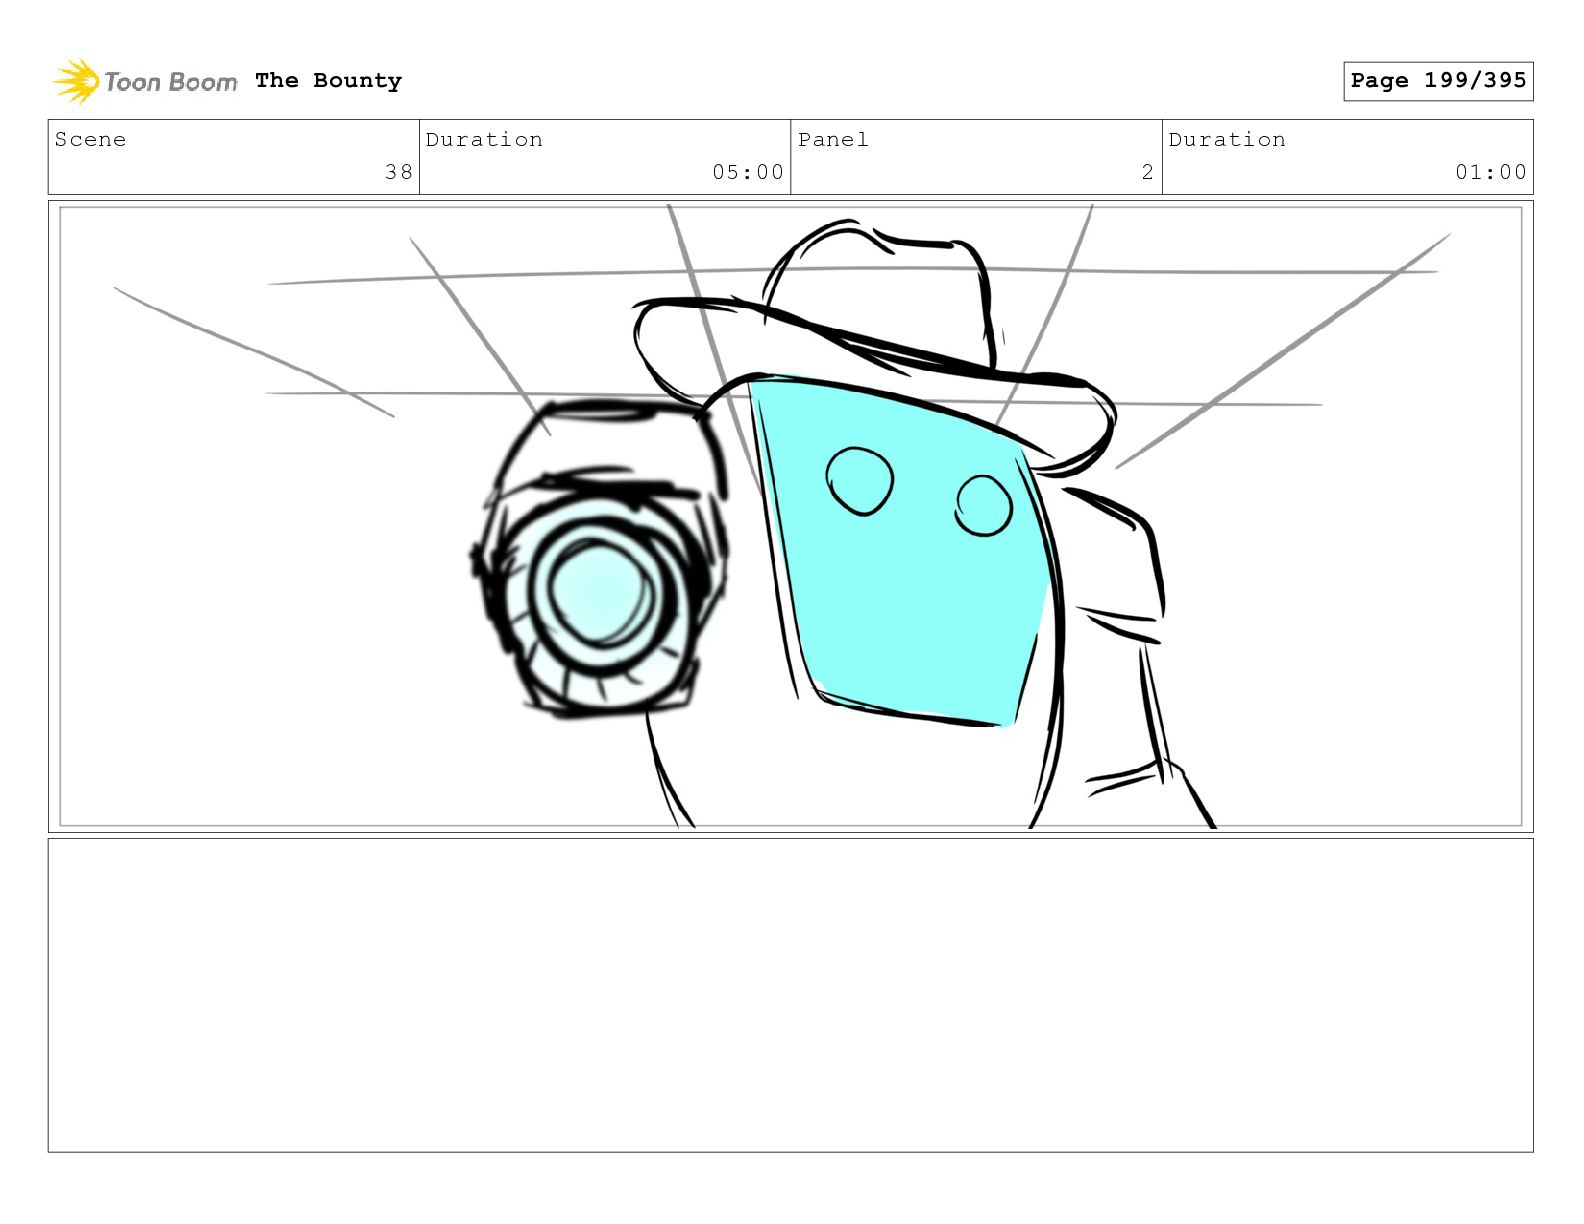Select the scene duration "05:00"

coord(748,172)
